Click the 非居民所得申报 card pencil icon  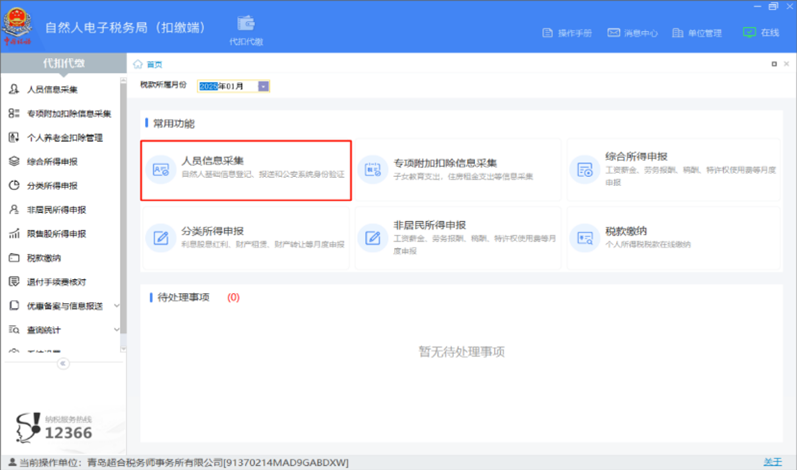(x=373, y=237)
